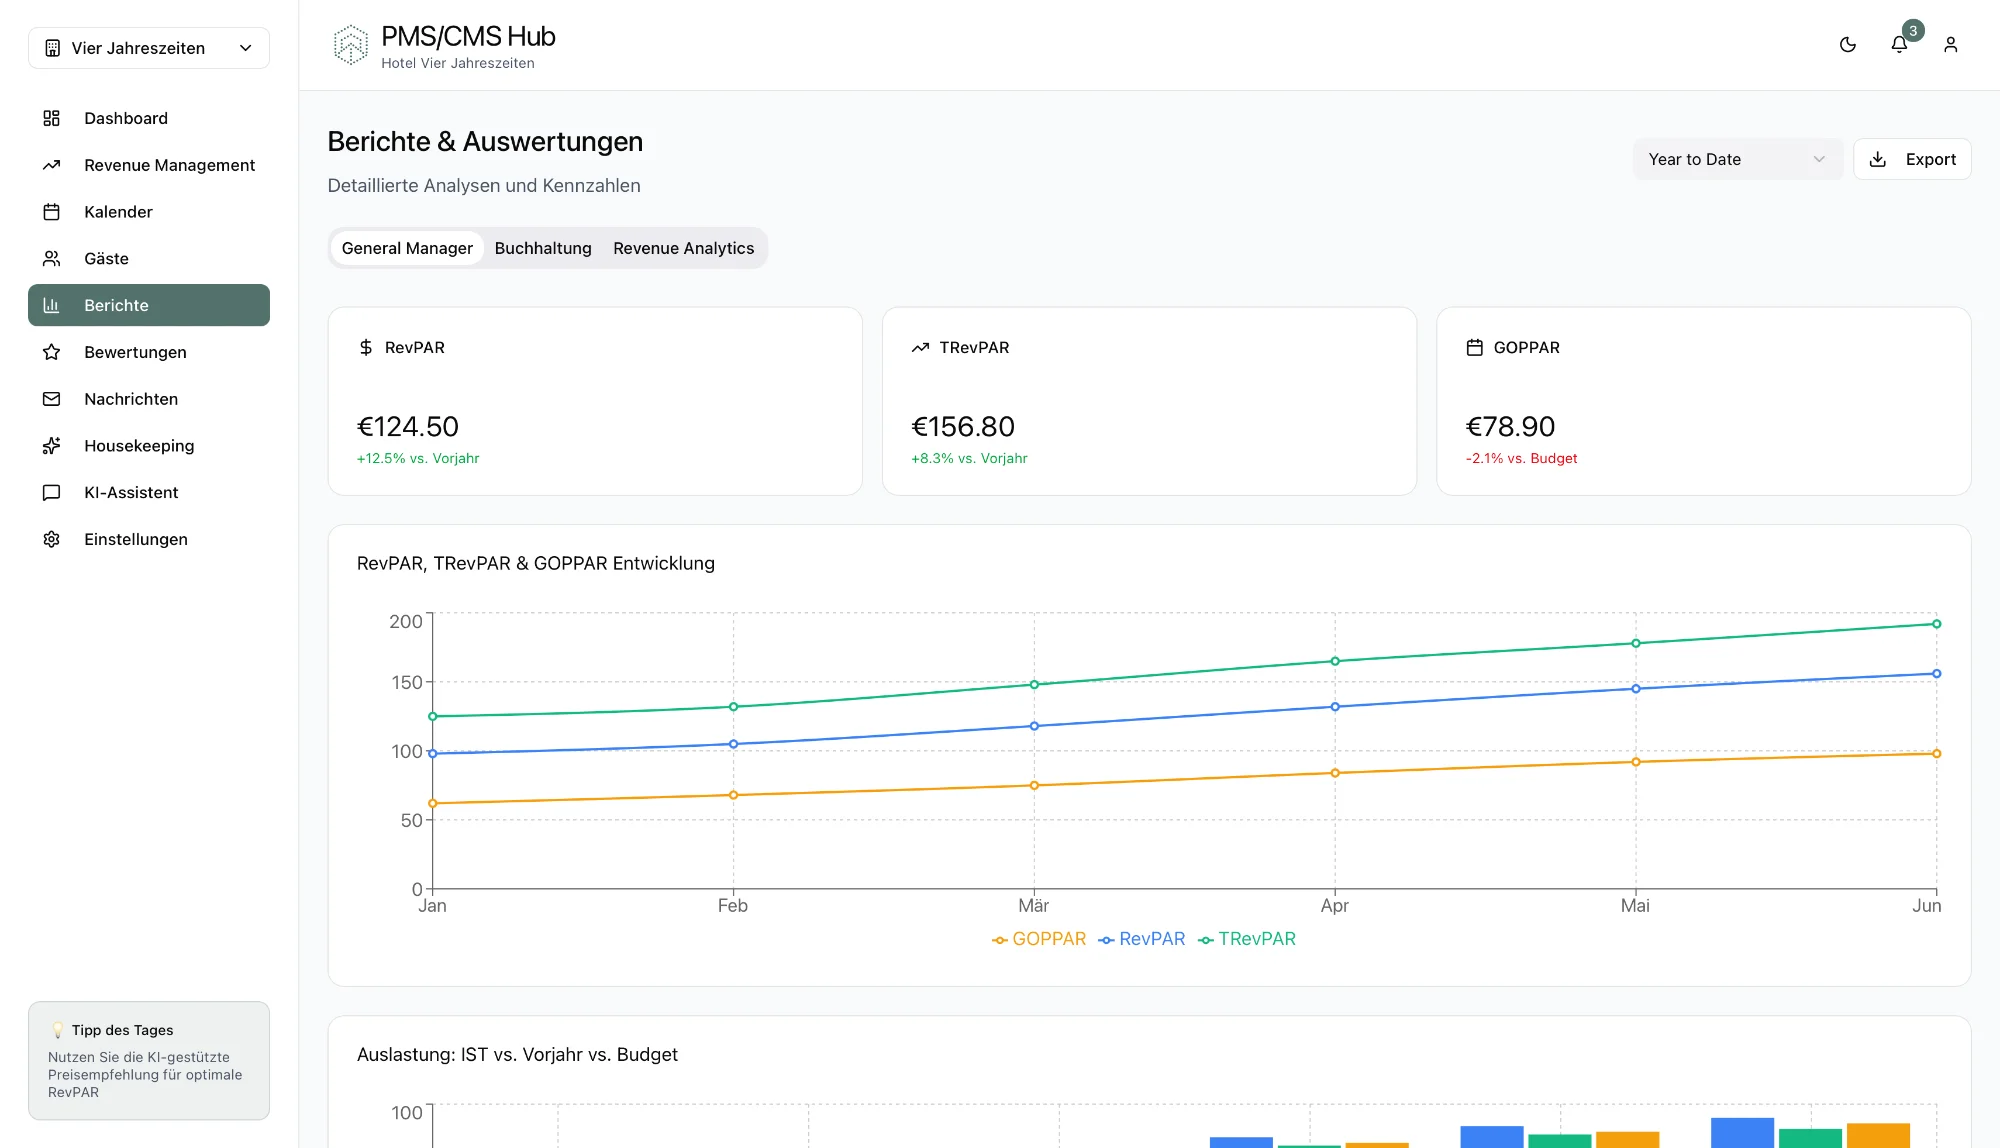Click the Bewertungen star icon
This screenshot has height=1148, width=2000.
tap(52, 352)
